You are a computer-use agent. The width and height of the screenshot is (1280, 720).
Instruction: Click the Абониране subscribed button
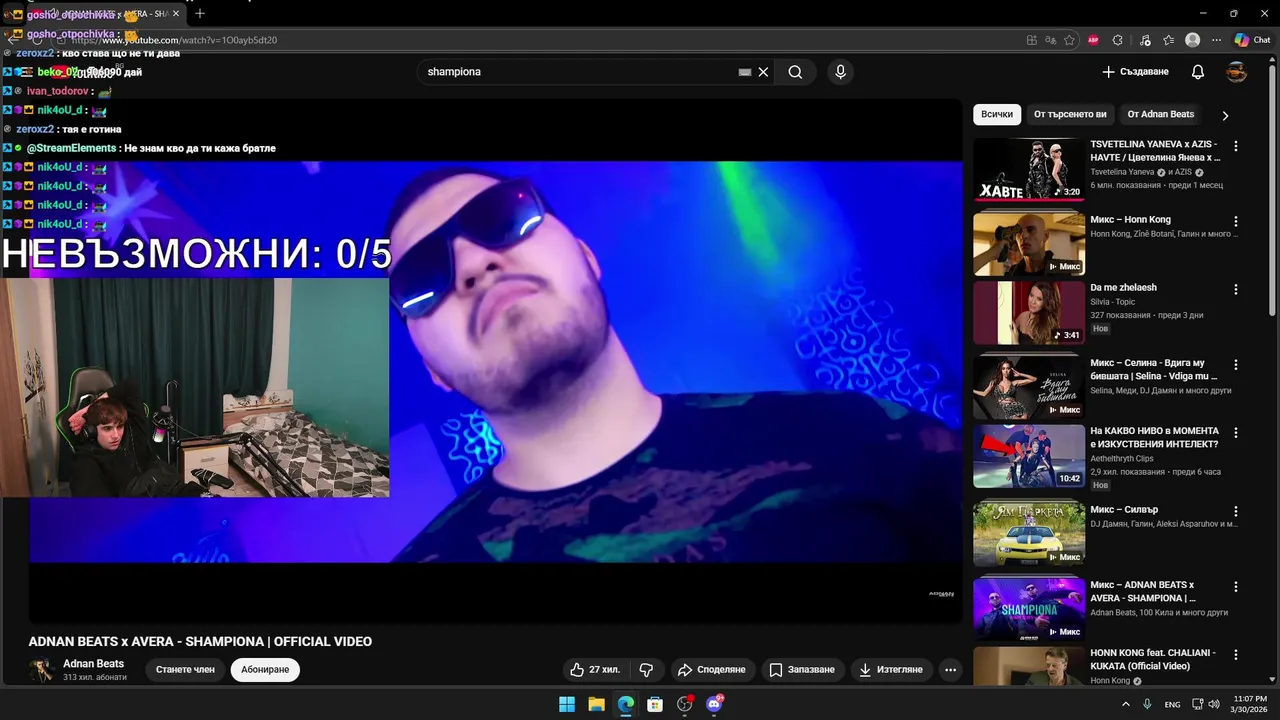(265, 669)
